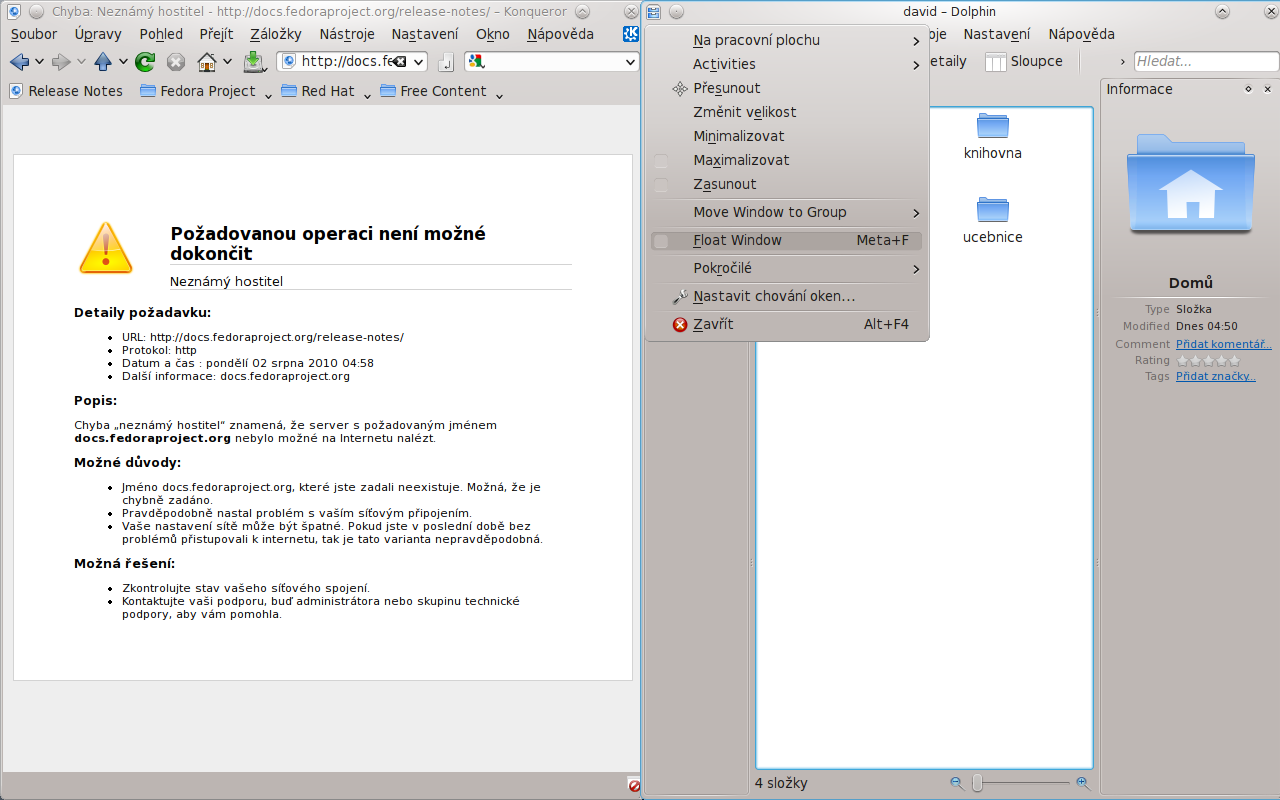Enable the Float Window checkbox
This screenshot has height=800, width=1280.
tap(661, 240)
